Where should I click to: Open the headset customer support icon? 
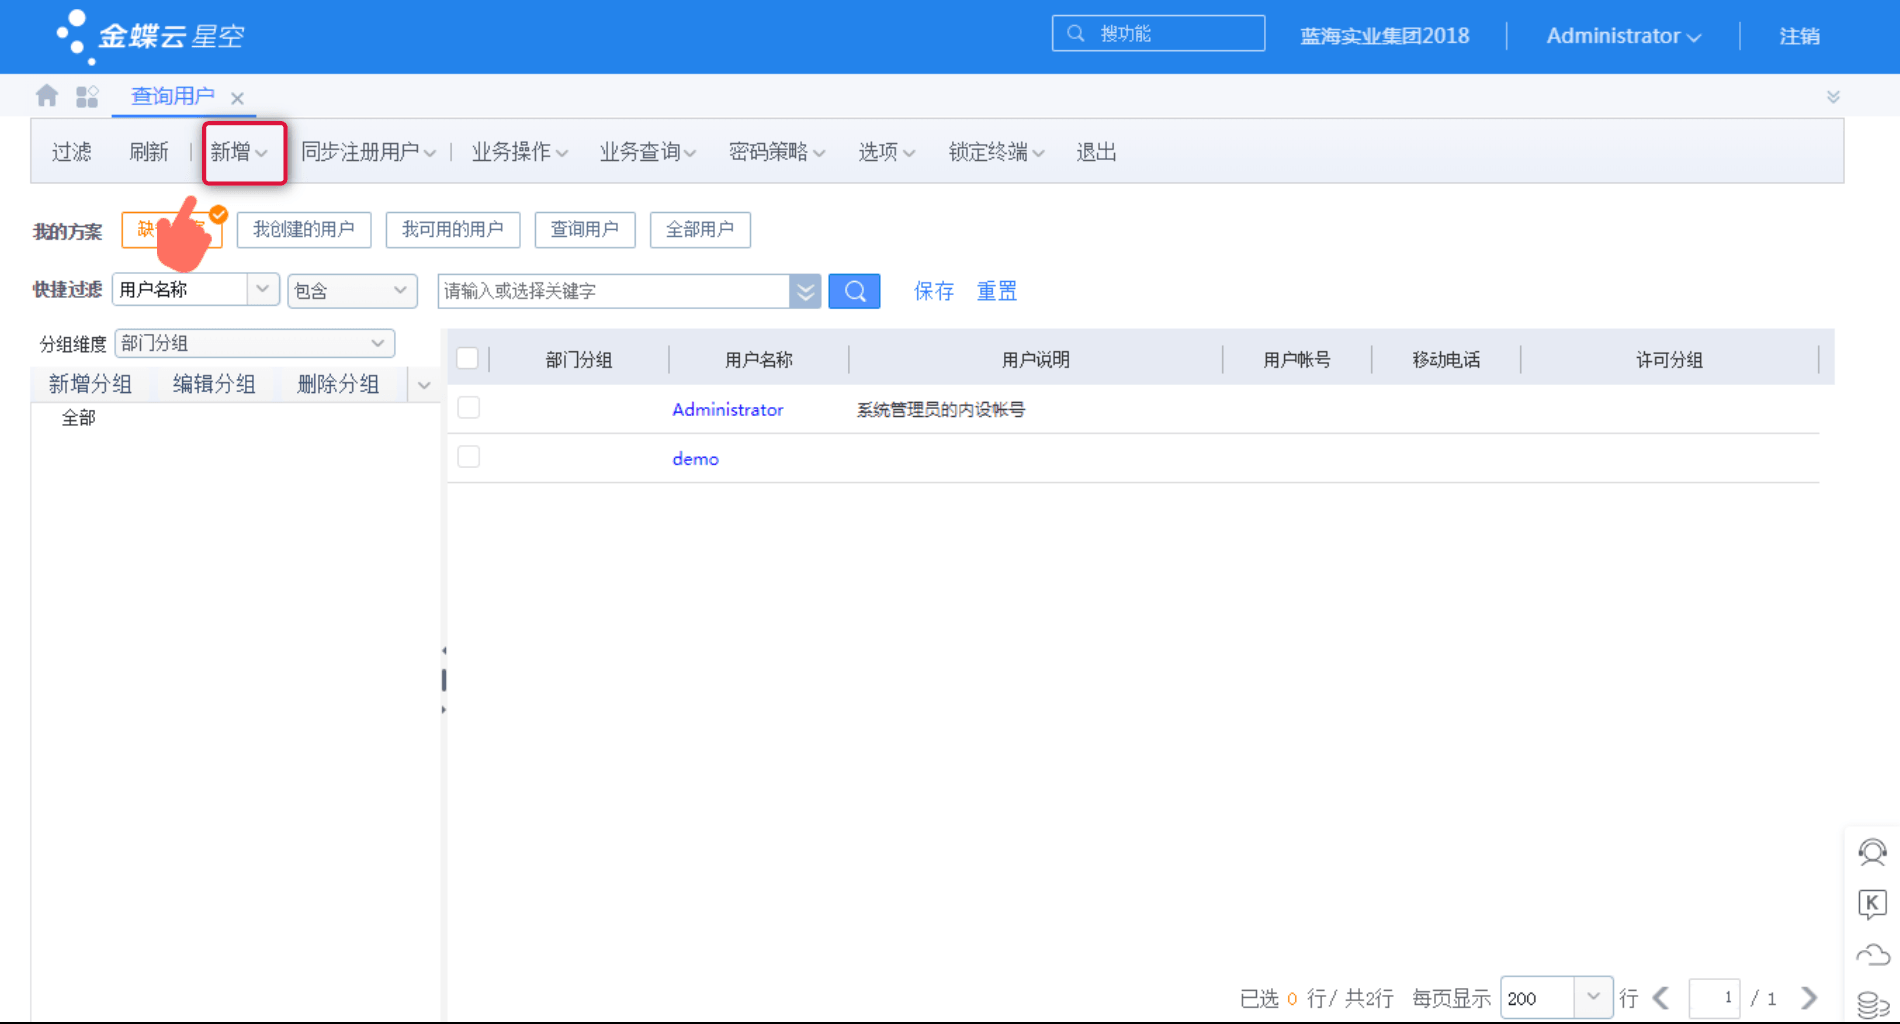click(x=1872, y=853)
